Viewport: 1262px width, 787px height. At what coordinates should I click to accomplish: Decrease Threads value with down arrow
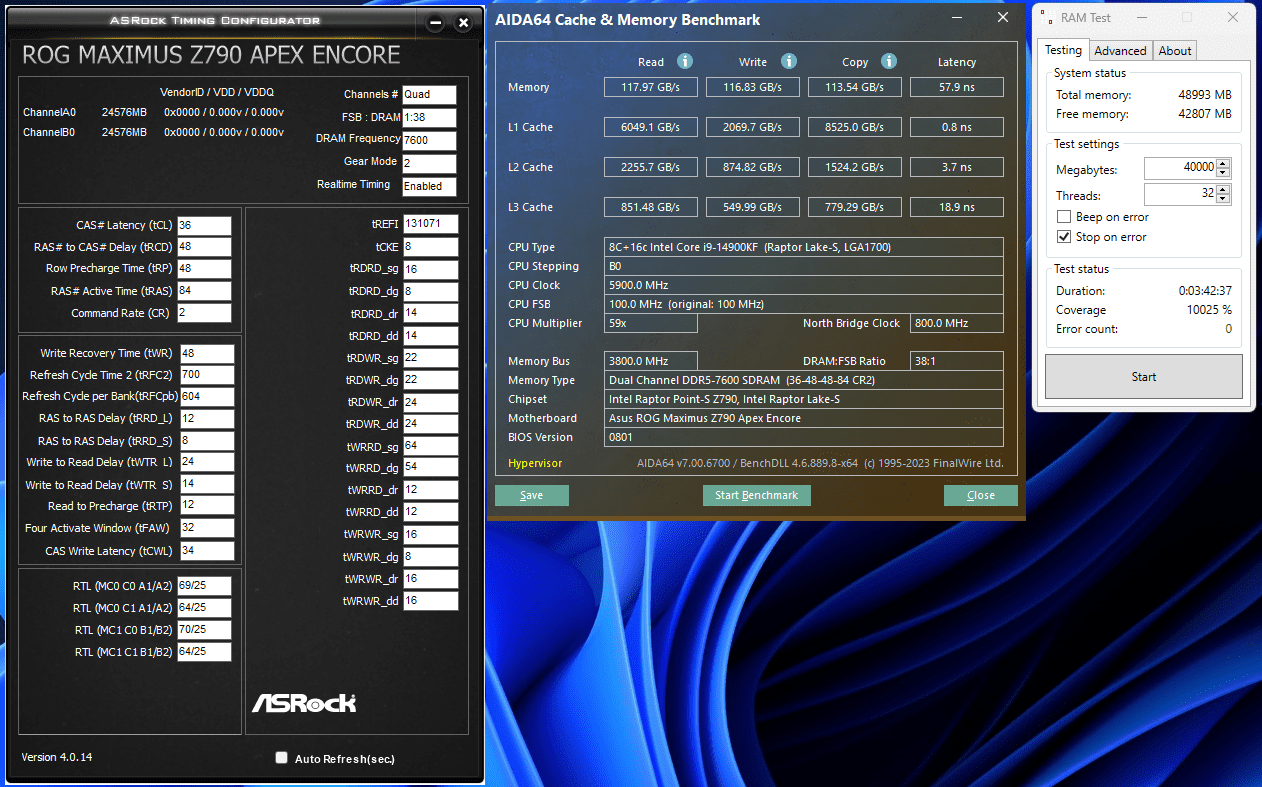(x=1224, y=200)
